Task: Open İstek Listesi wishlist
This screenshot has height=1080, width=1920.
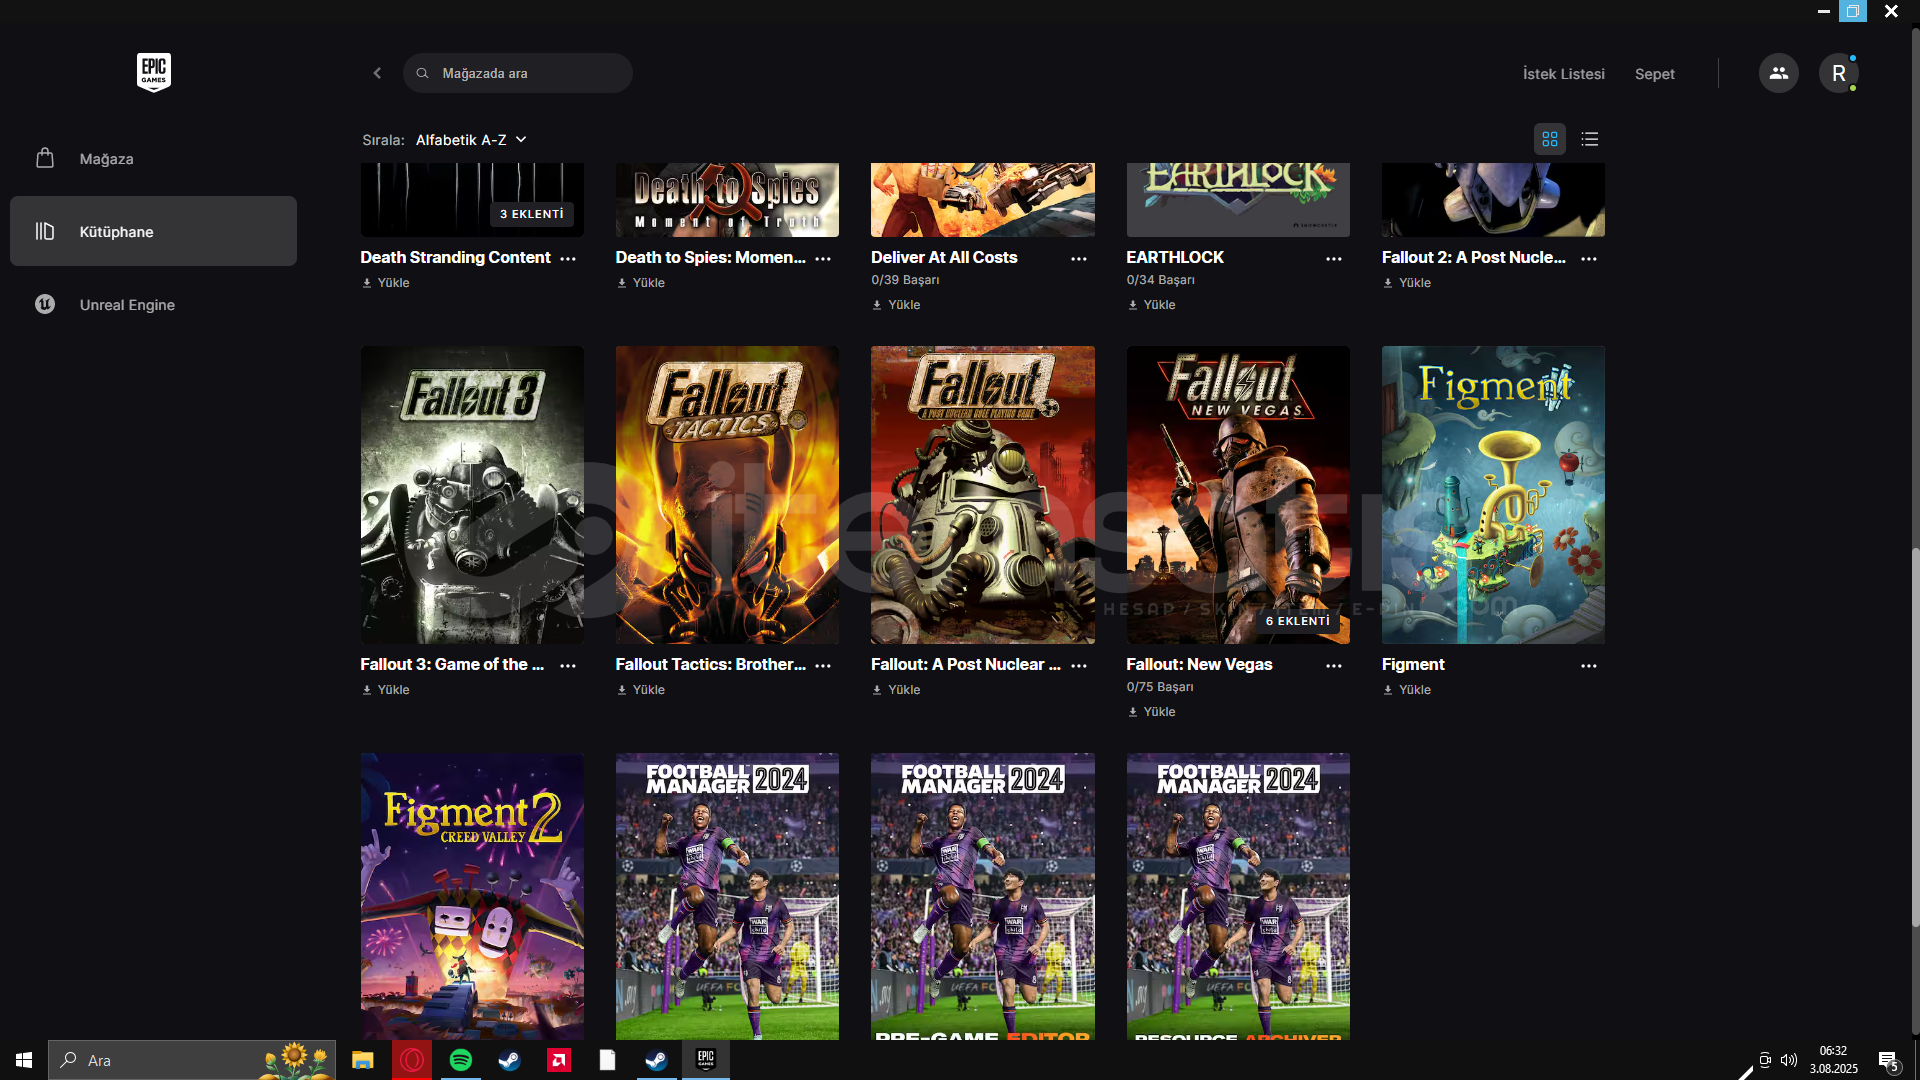Action: [1563, 74]
